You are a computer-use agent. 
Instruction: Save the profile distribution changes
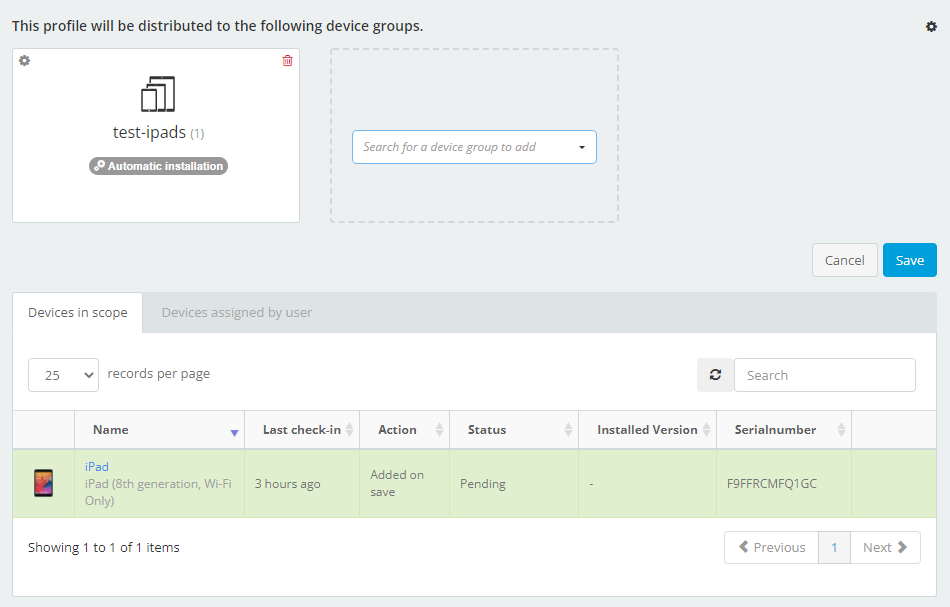[909, 260]
